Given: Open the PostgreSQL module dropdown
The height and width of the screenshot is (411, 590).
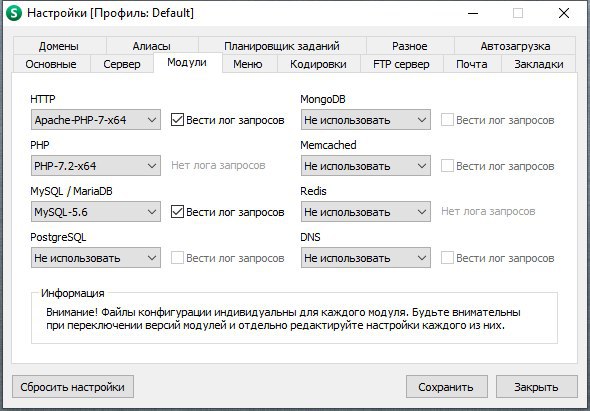Looking at the screenshot, I should 96,258.
